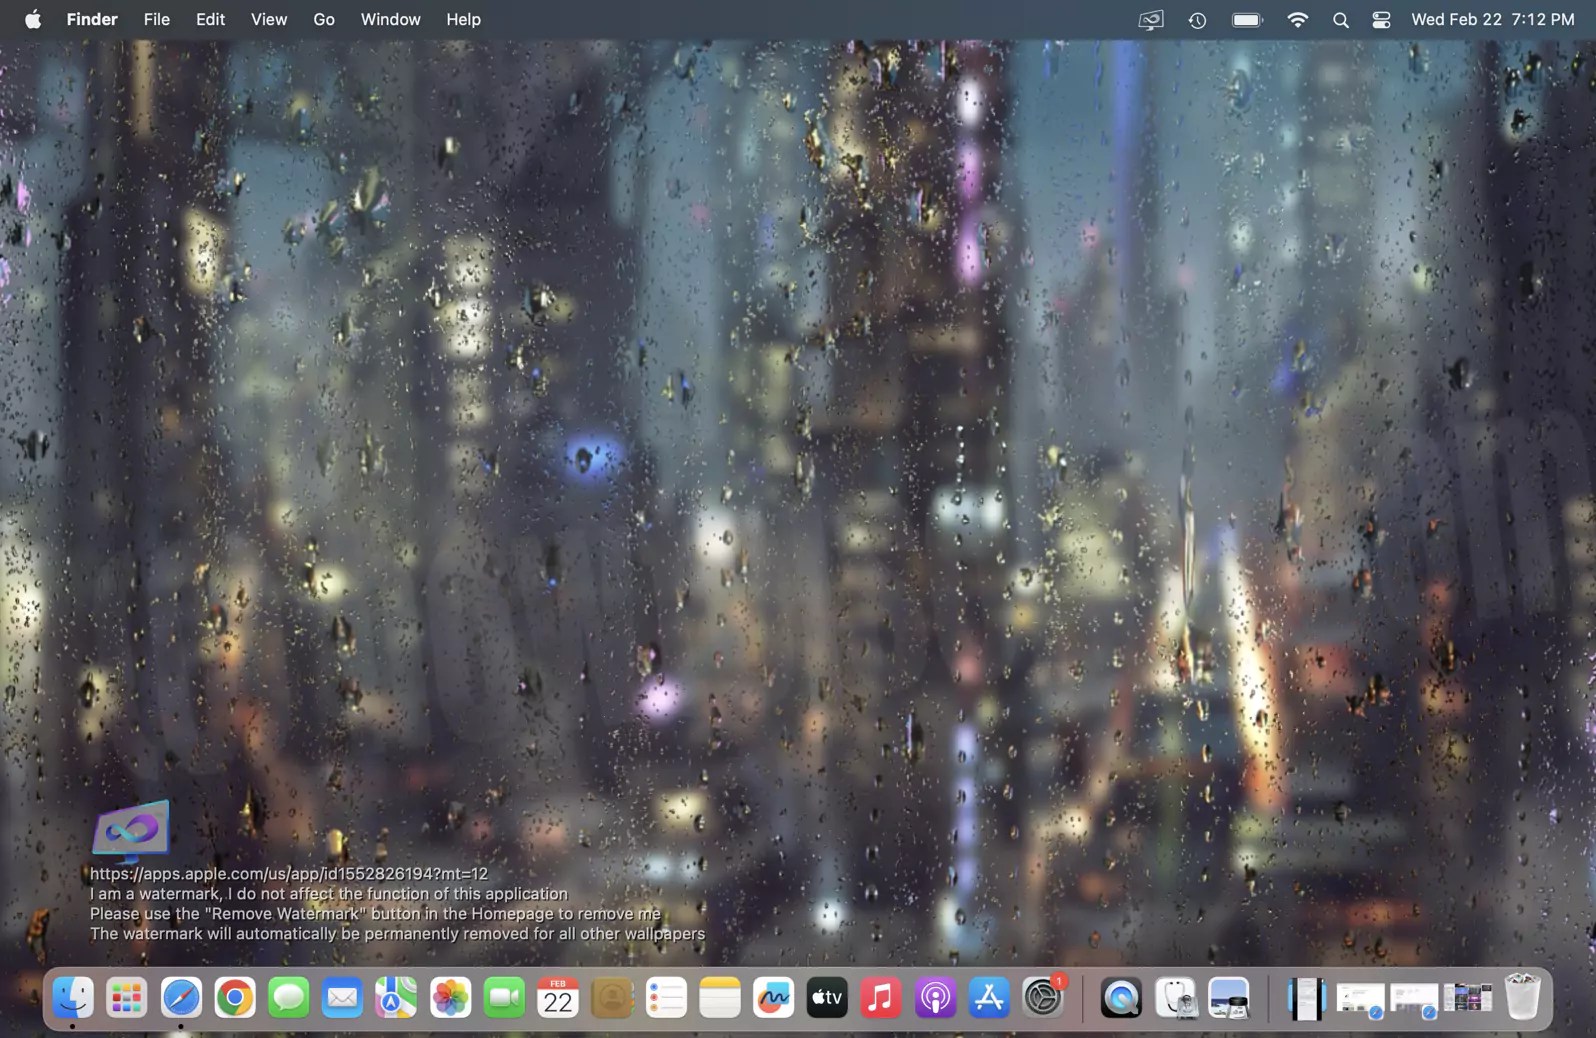Open the Wi-Fi menu
Viewport: 1596px width, 1038px height.
point(1297,20)
